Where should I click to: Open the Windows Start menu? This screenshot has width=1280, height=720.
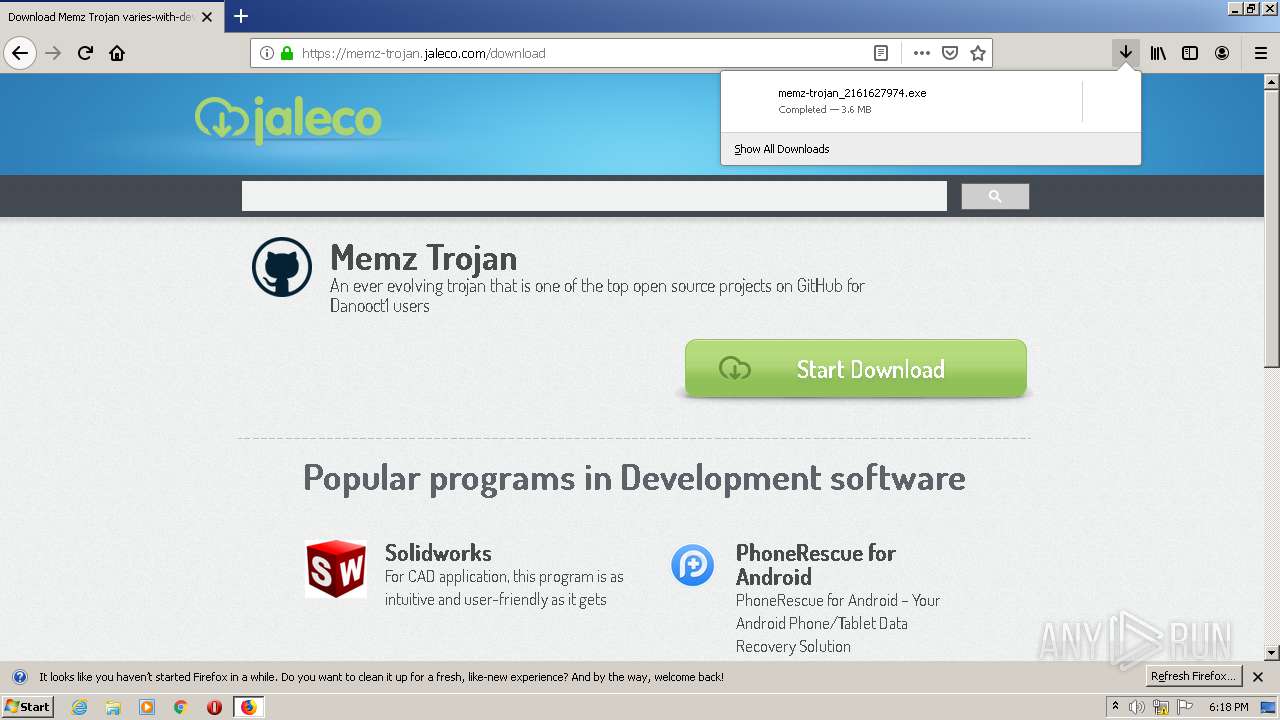coord(27,706)
